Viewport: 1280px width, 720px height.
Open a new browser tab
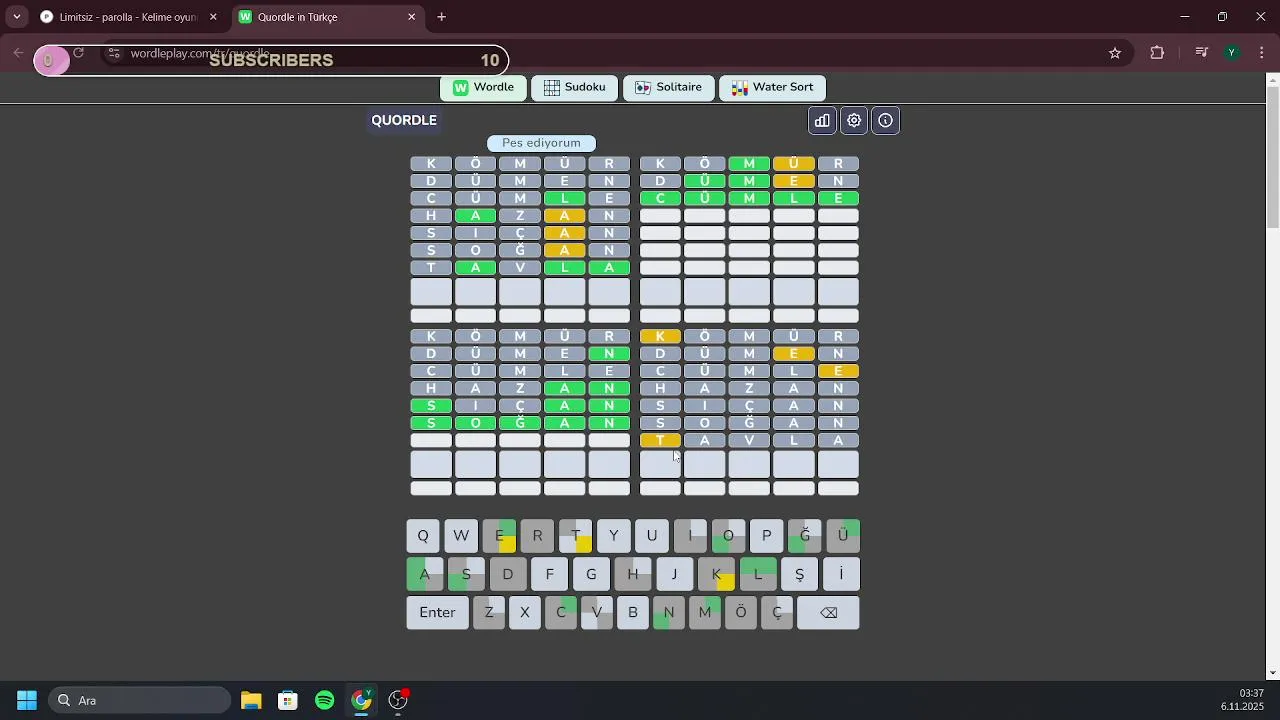point(441,17)
